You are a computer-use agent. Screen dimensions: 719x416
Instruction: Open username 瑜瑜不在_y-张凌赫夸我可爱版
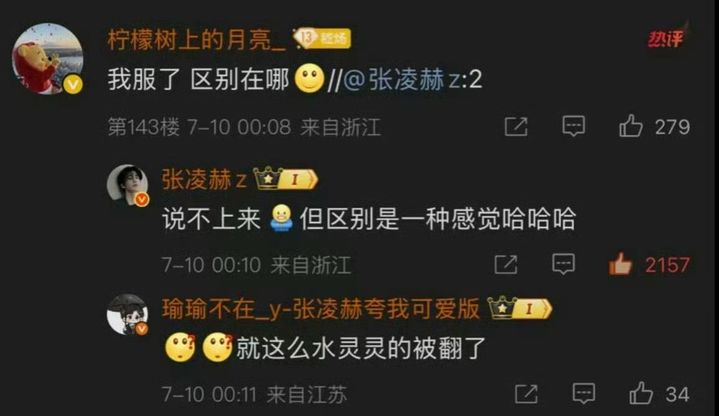[x=321, y=309]
